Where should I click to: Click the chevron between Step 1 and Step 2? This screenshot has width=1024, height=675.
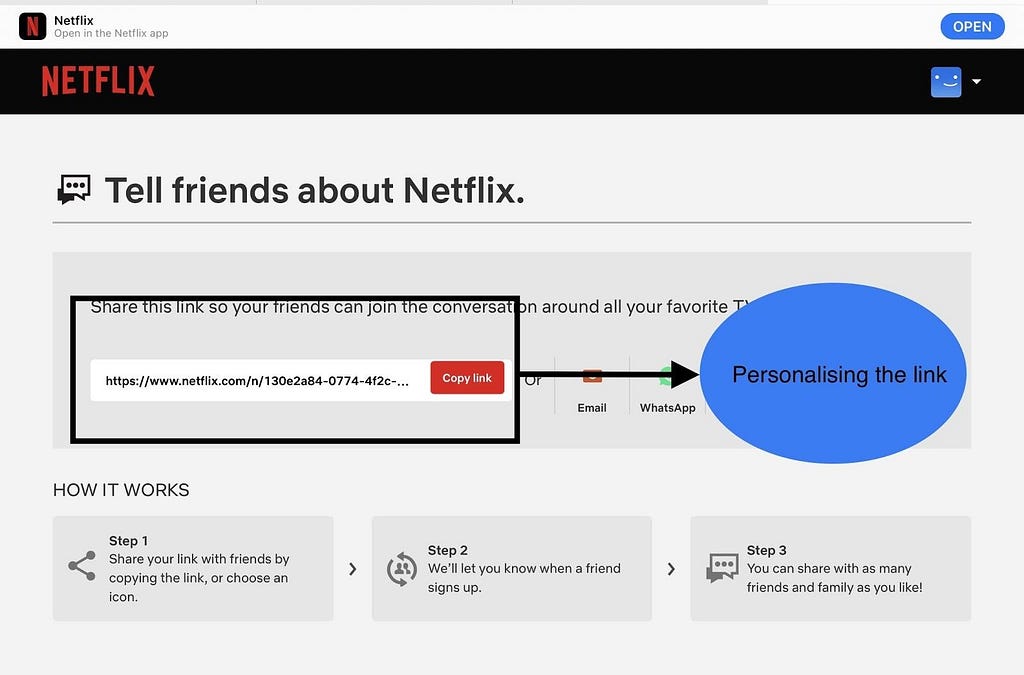pos(353,569)
